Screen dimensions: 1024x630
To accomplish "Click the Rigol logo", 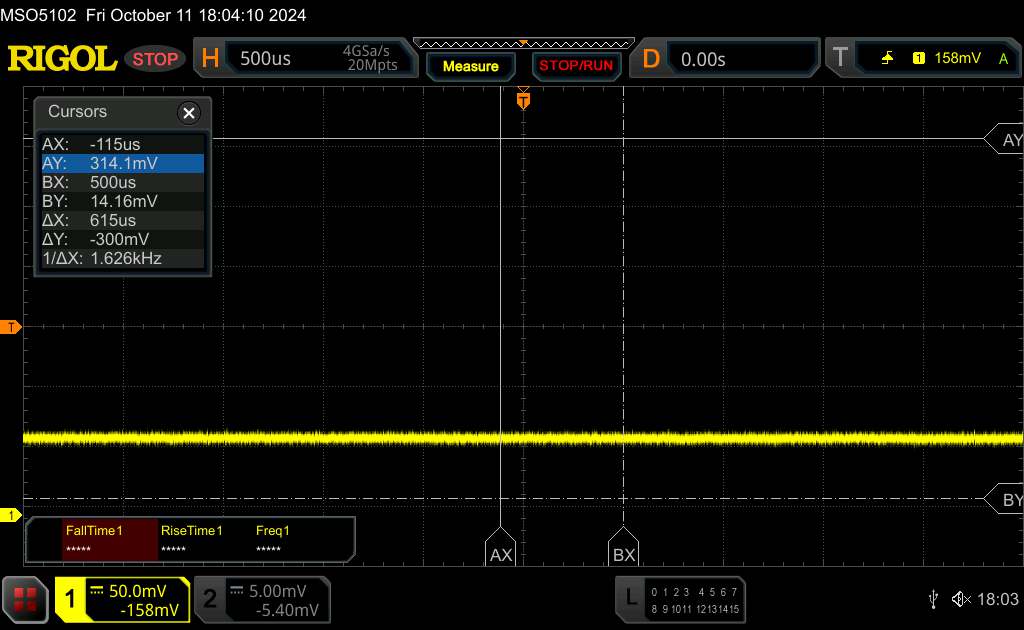I will coord(62,59).
